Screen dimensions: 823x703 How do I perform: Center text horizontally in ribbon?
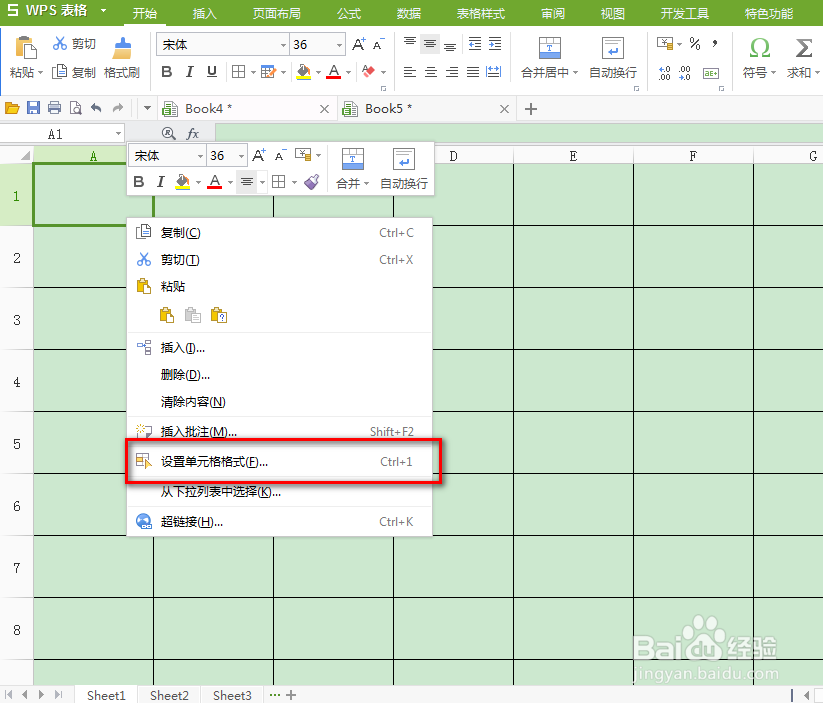430,72
